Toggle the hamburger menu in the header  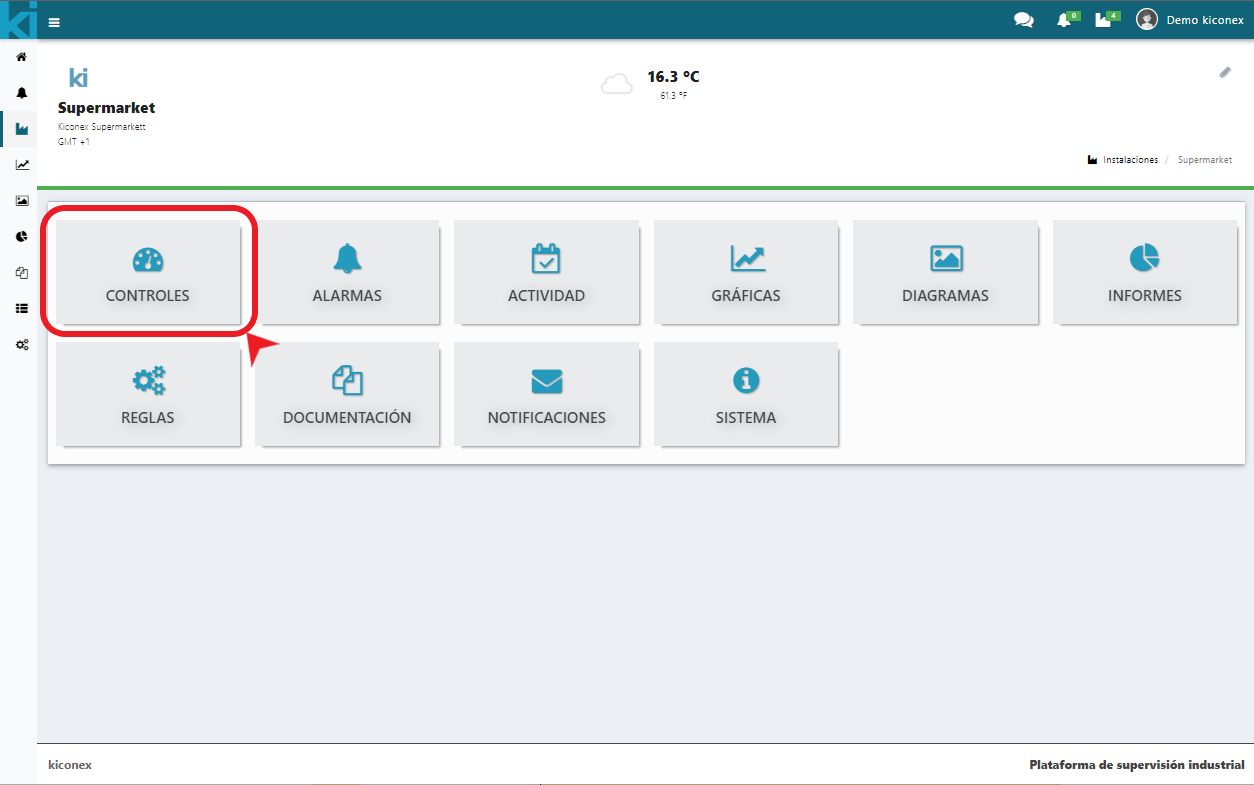click(54, 22)
